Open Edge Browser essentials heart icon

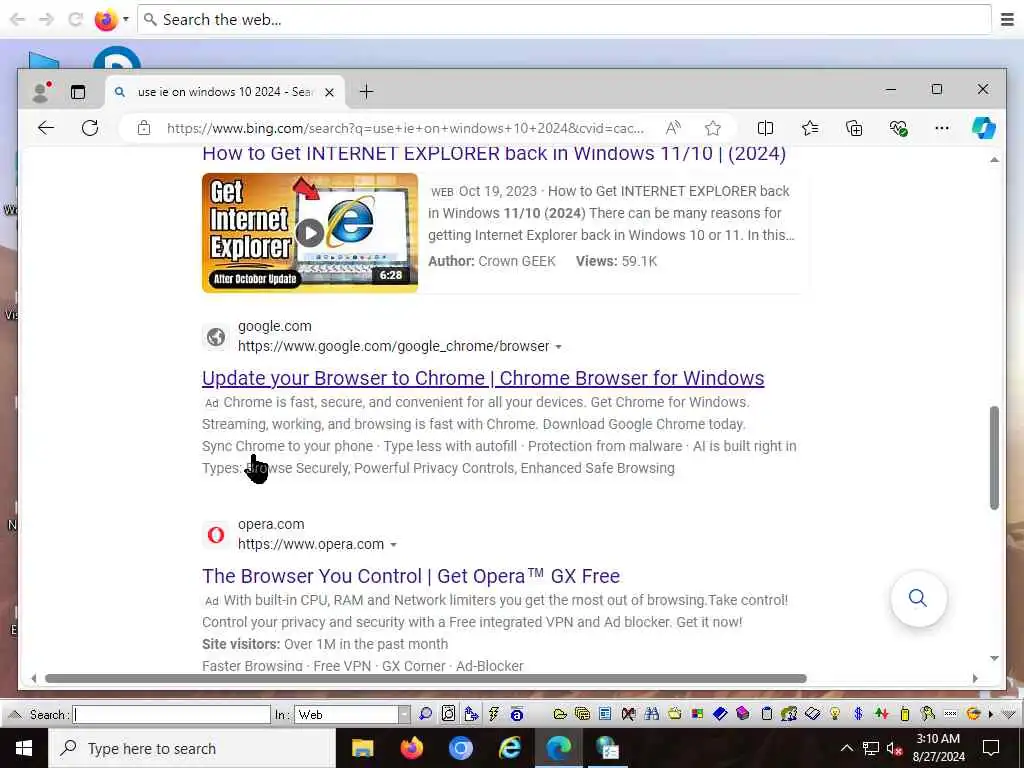899,128
